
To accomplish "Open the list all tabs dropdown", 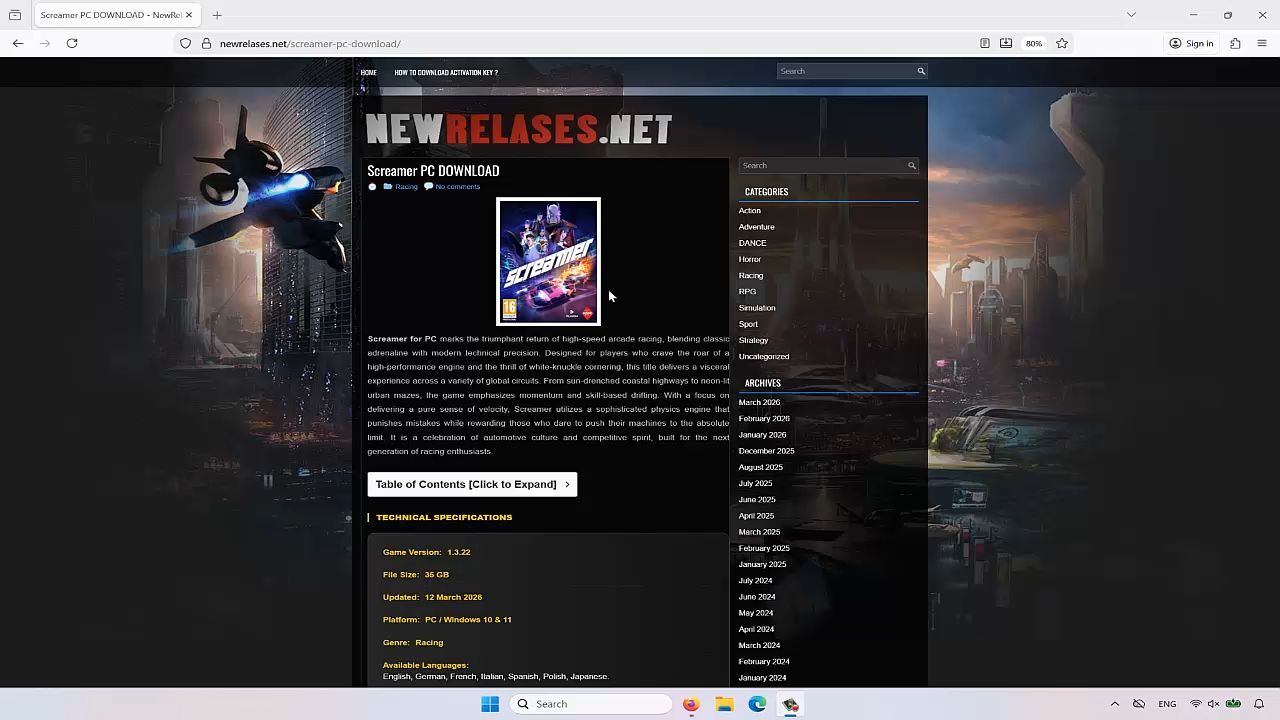I will (x=1131, y=15).
